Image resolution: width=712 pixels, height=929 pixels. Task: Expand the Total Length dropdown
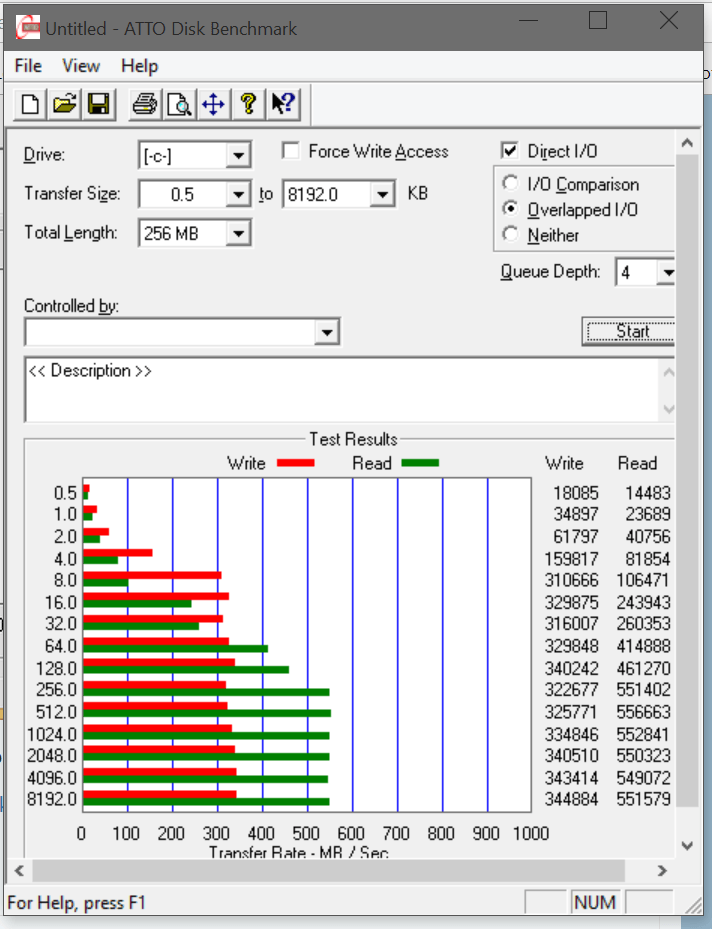point(237,234)
